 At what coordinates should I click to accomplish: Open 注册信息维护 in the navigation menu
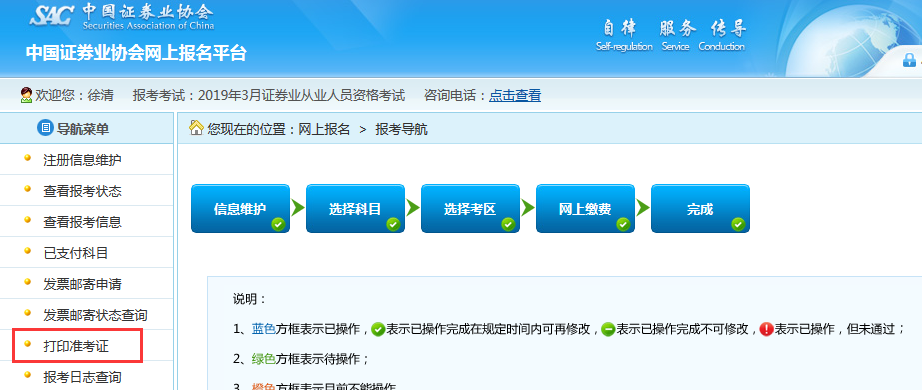tap(82, 160)
